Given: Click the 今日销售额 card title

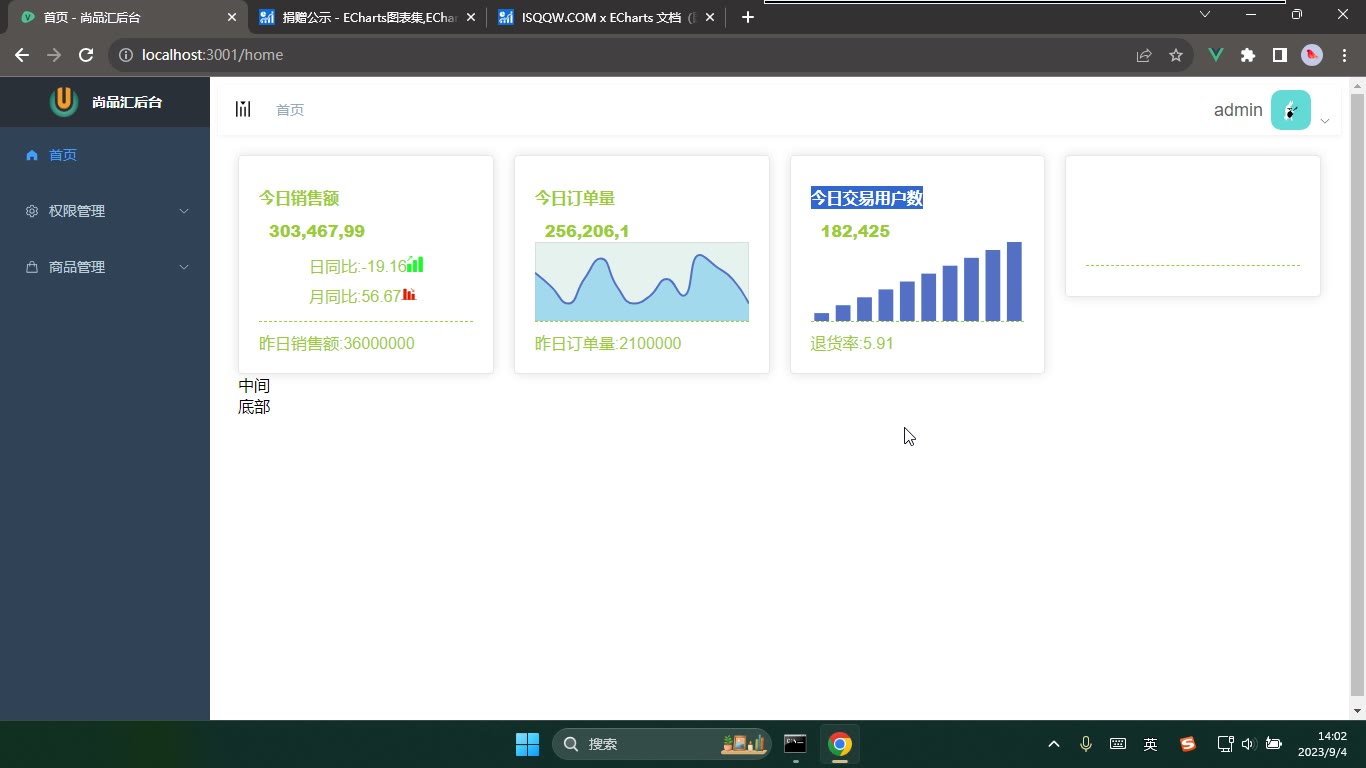Looking at the screenshot, I should pos(299,198).
